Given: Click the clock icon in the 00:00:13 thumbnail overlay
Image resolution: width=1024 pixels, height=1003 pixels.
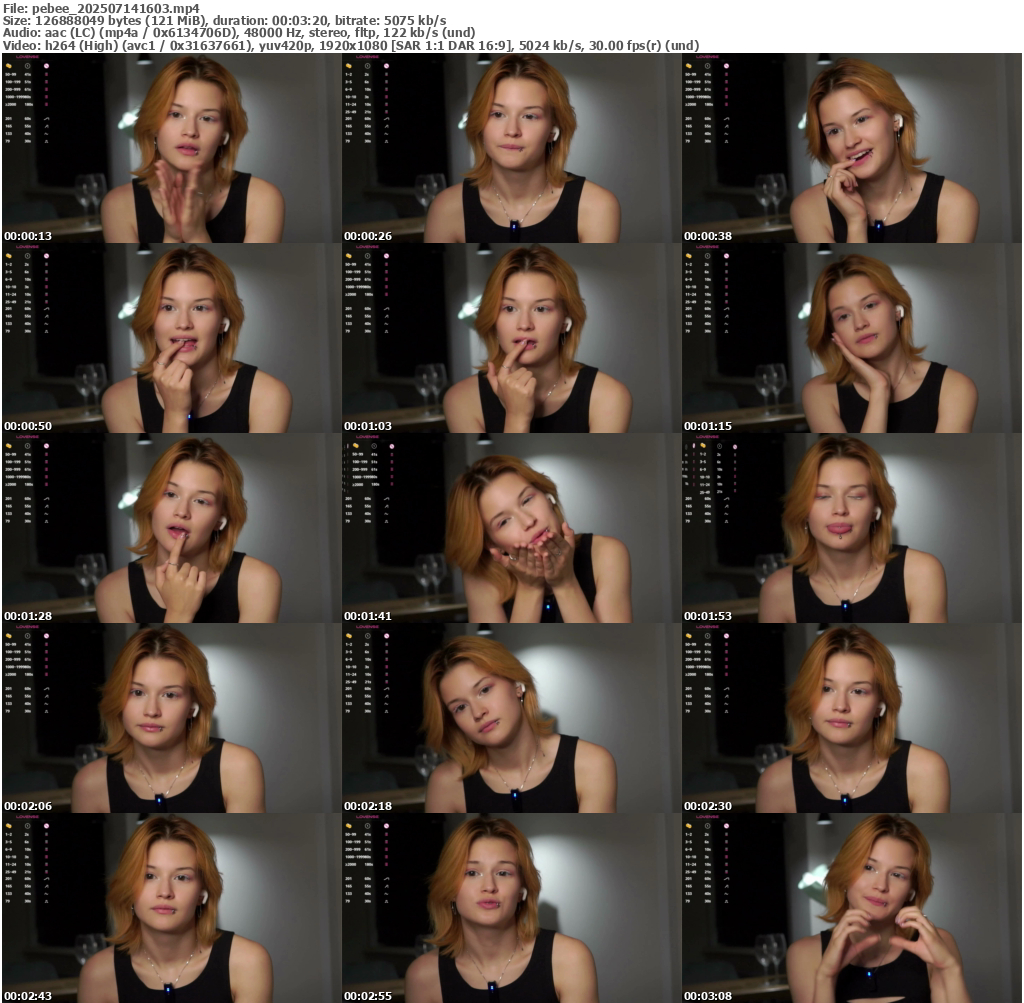Looking at the screenshot, I should coord(27,66).
